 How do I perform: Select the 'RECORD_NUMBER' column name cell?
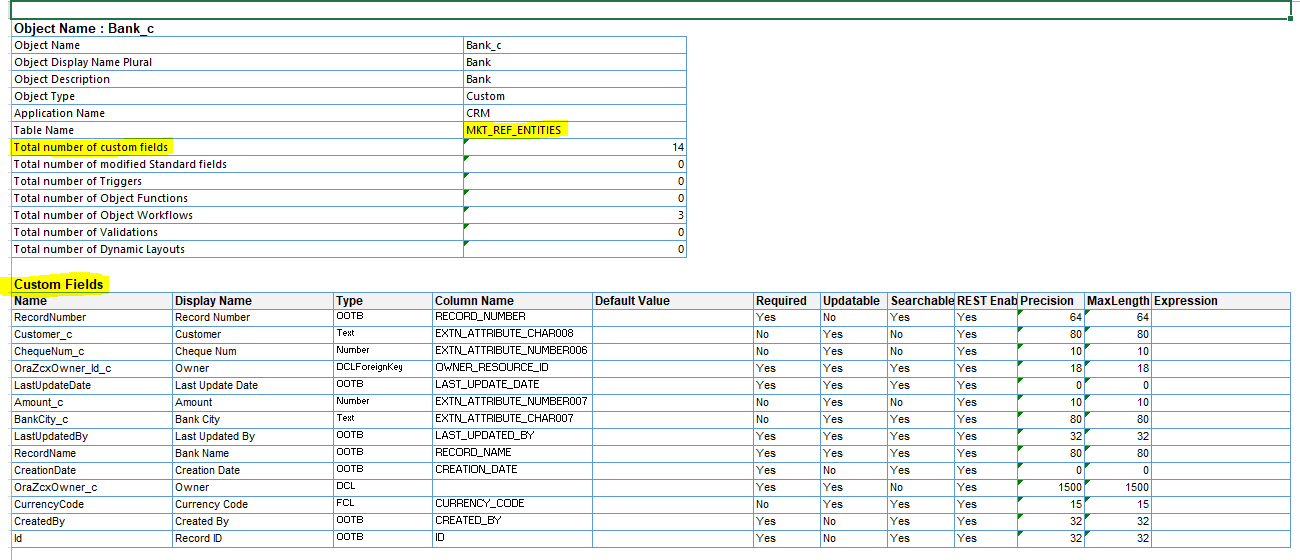pos(512,317)
